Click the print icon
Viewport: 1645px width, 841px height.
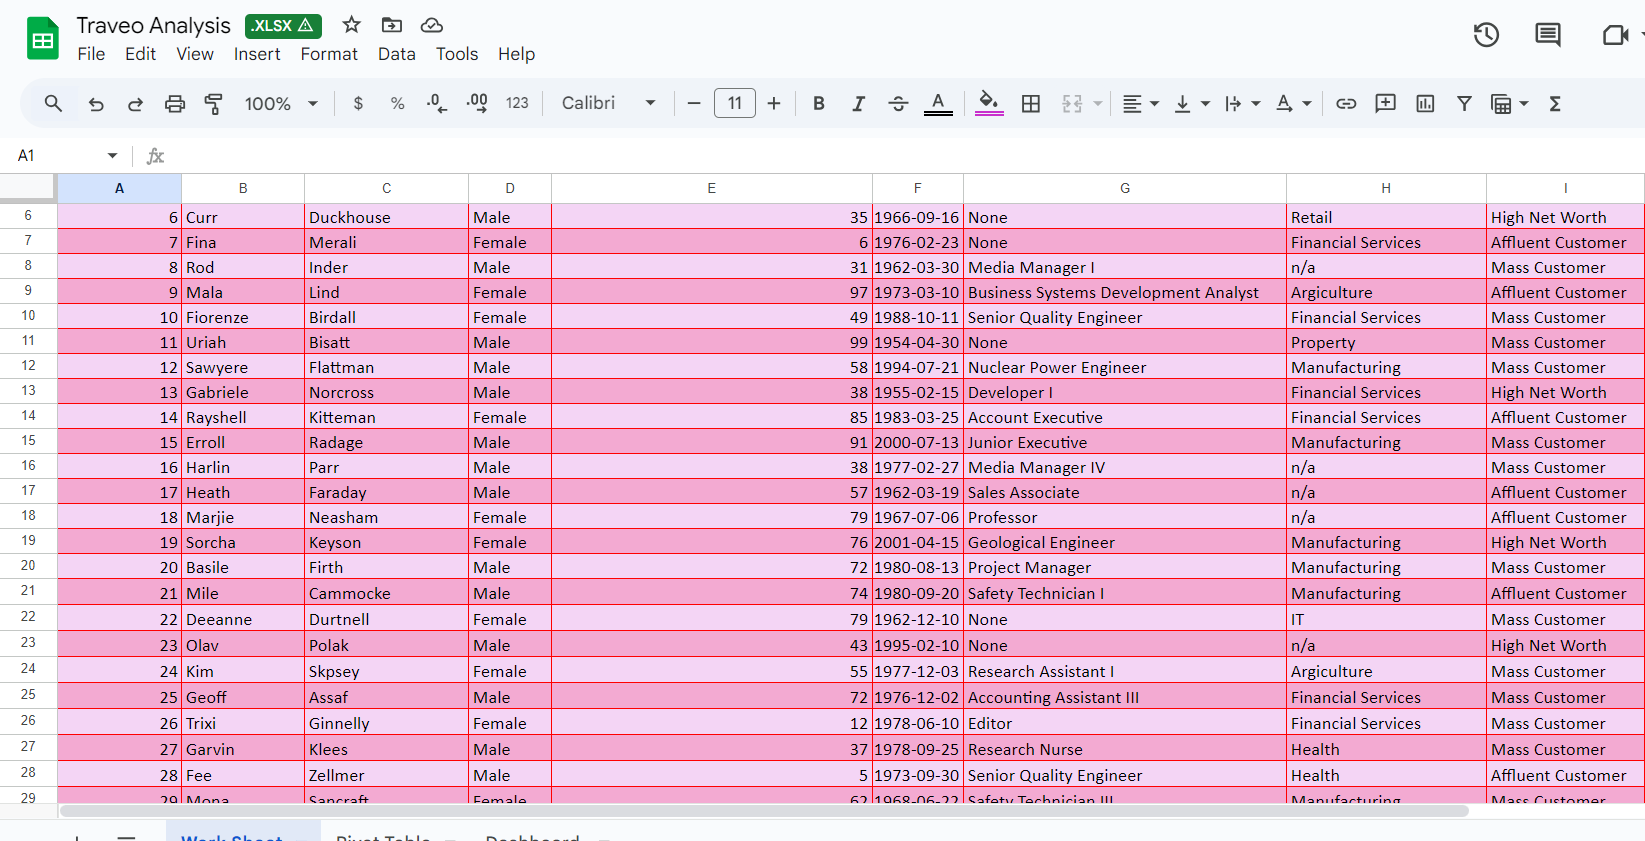pos(175,103)
